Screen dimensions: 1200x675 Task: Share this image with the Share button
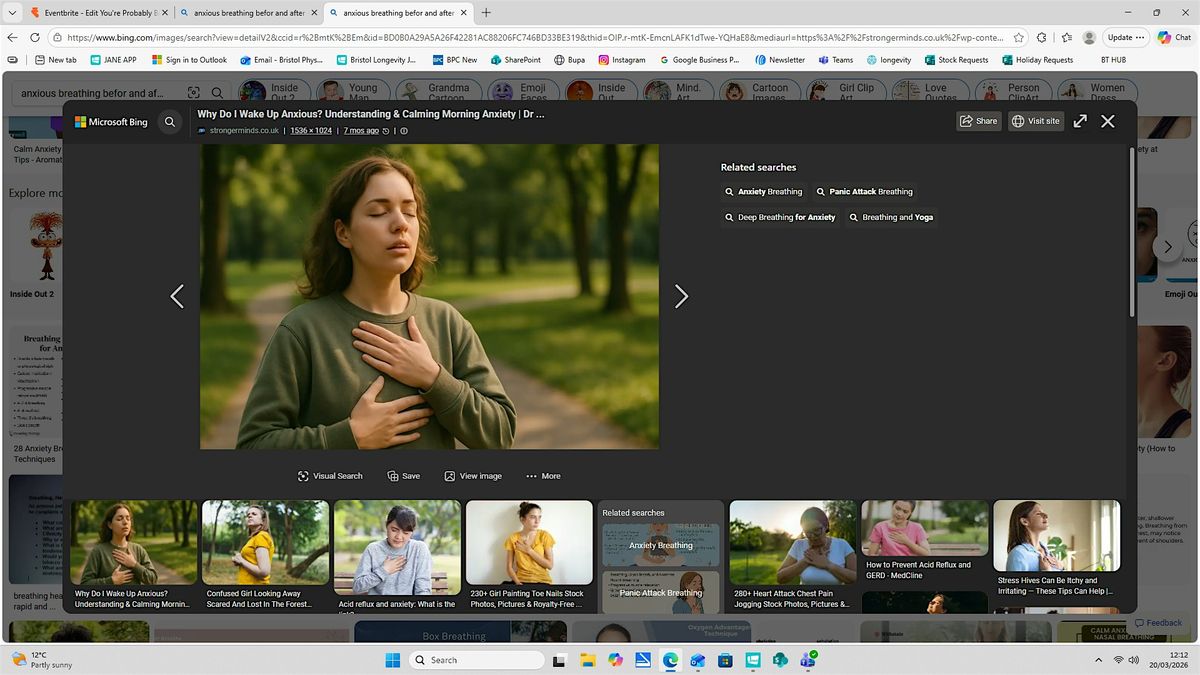(978, 121)
